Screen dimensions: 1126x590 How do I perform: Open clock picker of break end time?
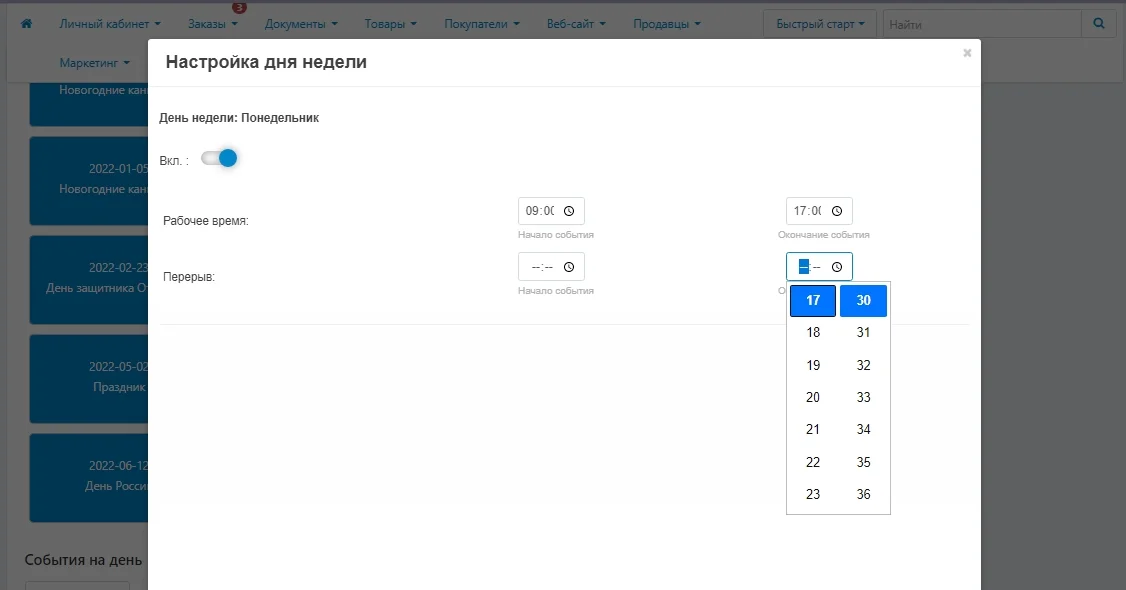click(x=837, y=267)
